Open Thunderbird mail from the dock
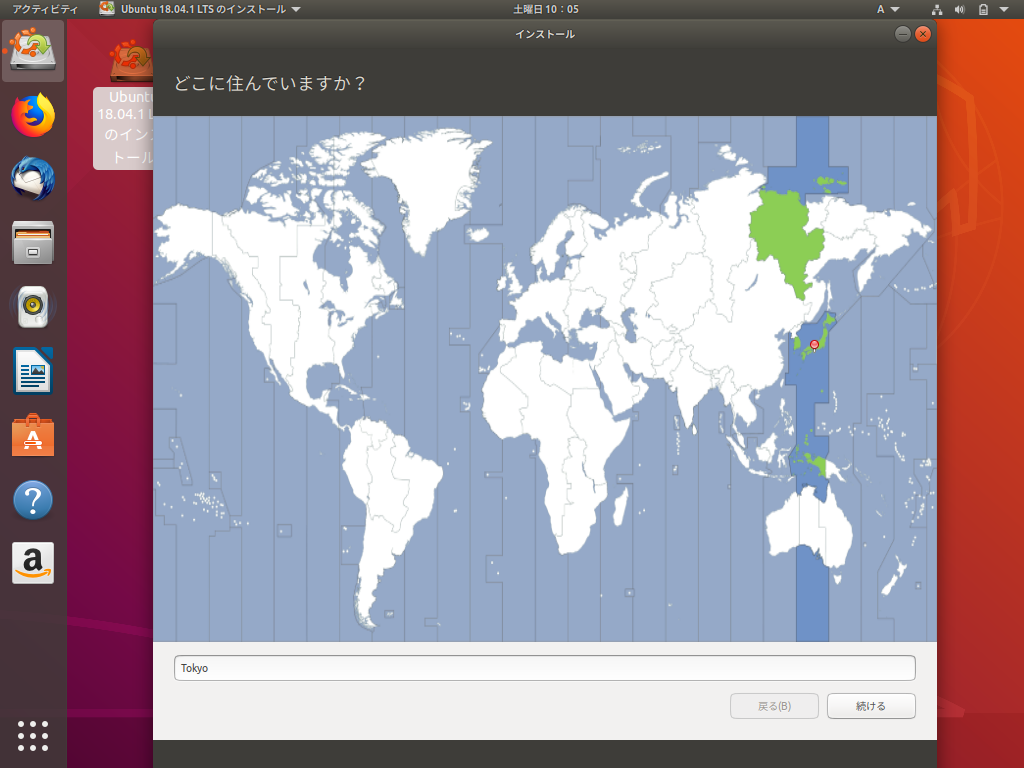The height and width of the screenshot is (768, 1024). [x=33, y=179]
